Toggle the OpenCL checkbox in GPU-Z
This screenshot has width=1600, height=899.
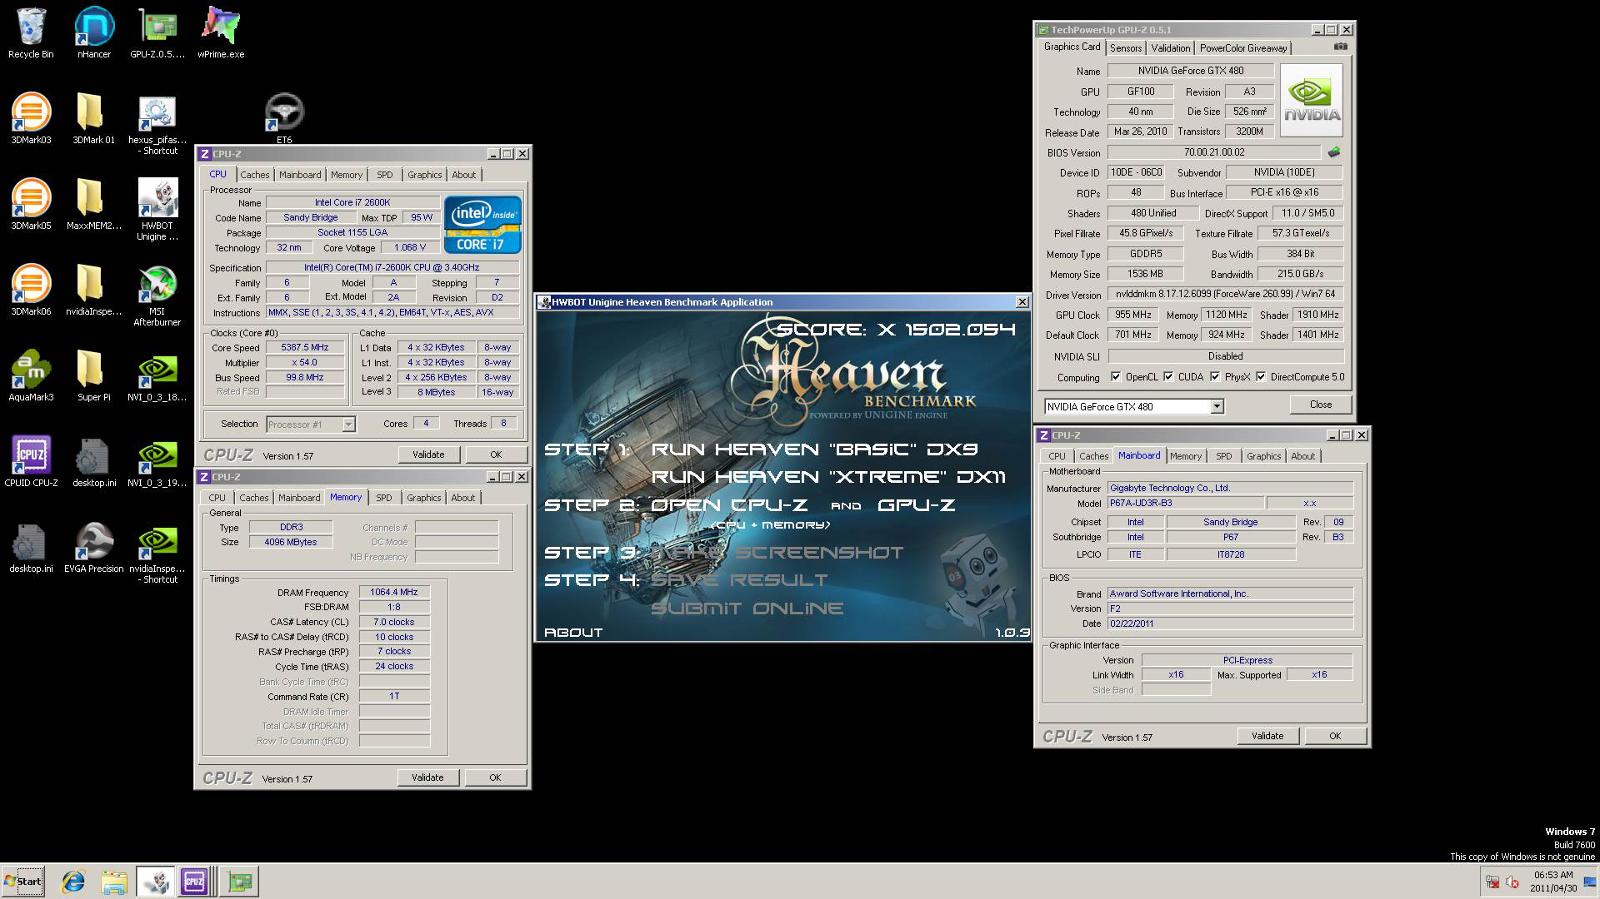pyautogui.click(x=1115, y=377)
